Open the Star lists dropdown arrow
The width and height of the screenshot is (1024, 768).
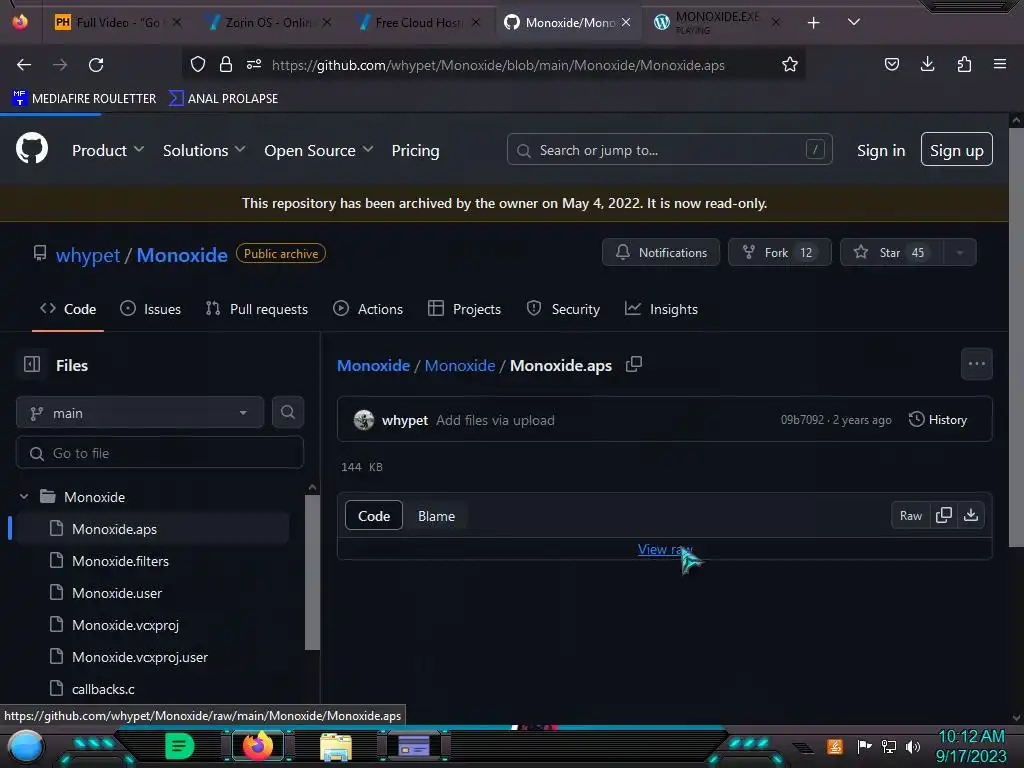[959, 253]
